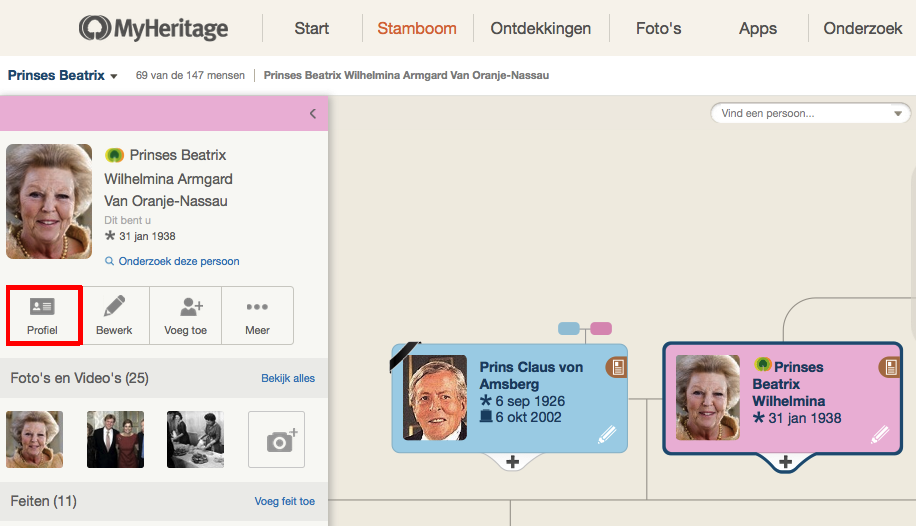Click the Bewerk pencil icon
This screenshot has height=526, width=916.
(x=114, y=306)
